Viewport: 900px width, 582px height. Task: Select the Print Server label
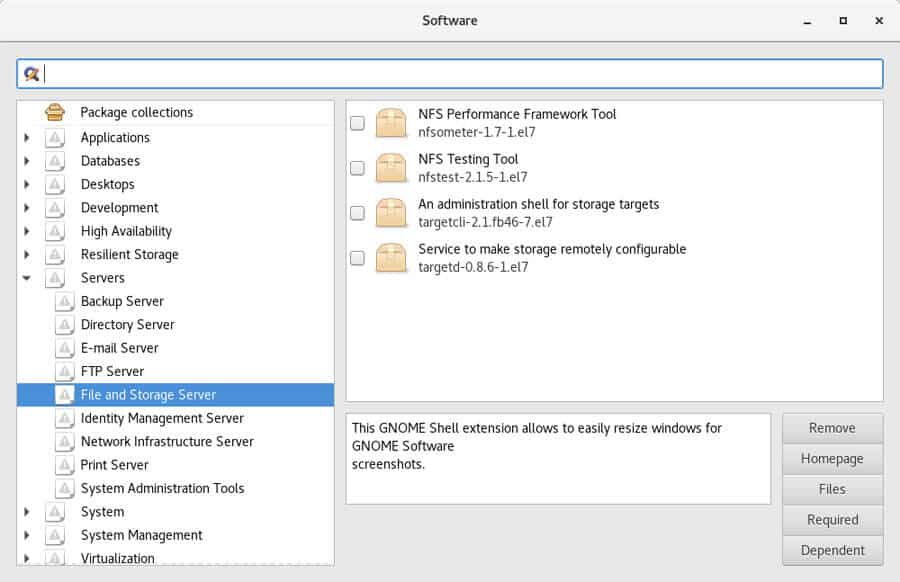[x=114, y=465]
